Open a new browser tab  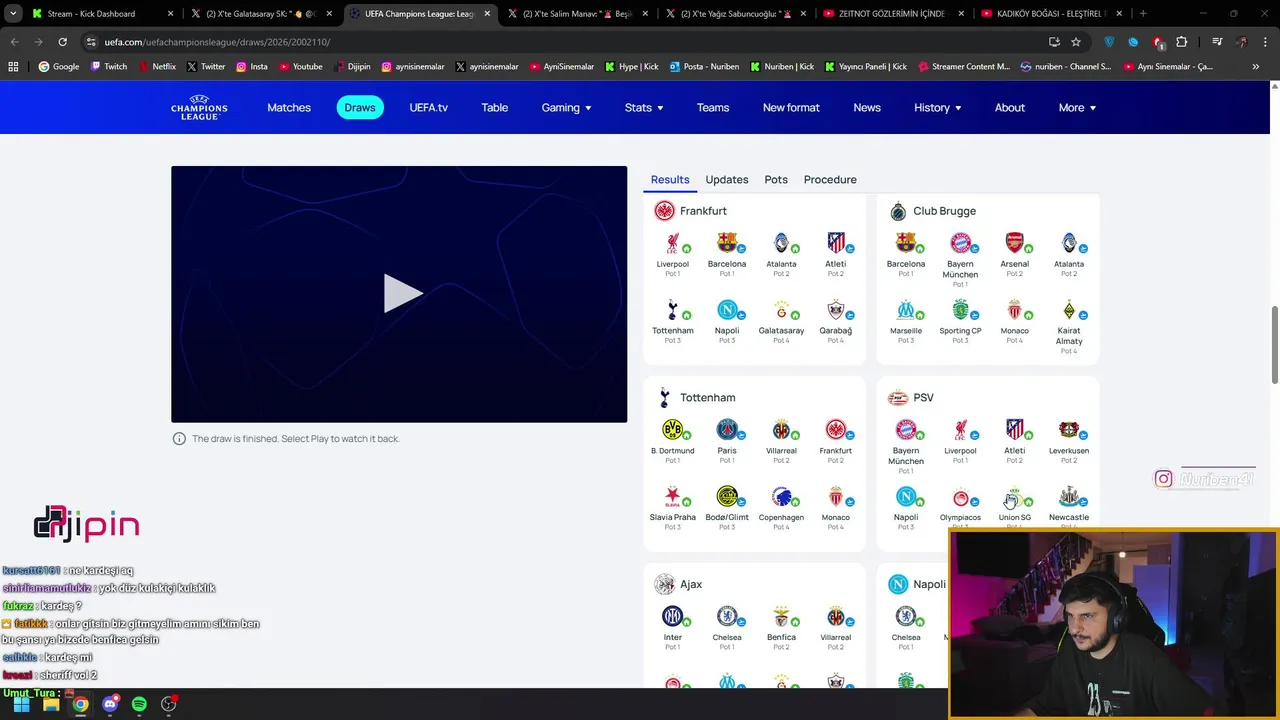[x=1143, y=14]
